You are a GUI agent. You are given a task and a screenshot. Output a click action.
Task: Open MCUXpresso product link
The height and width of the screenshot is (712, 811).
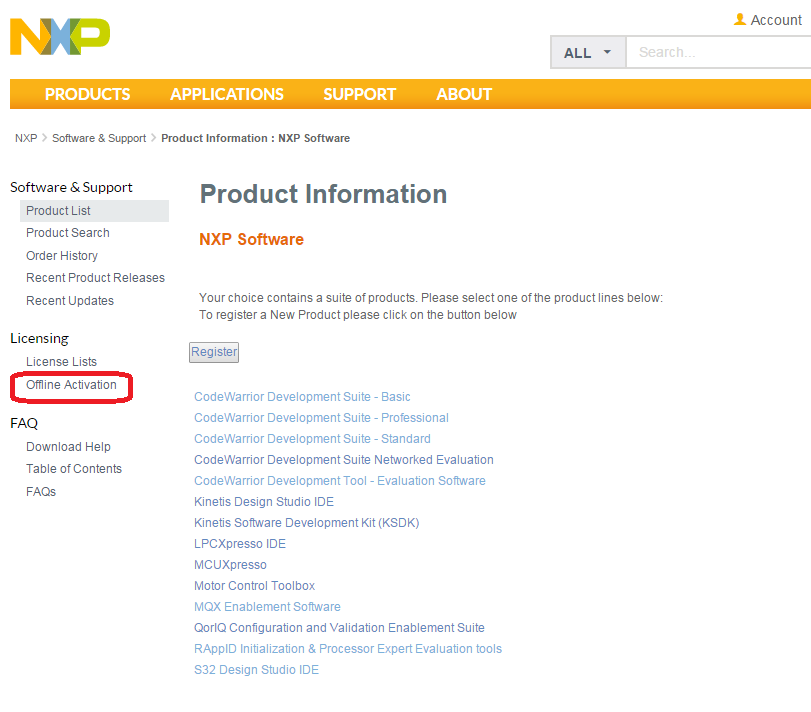pyautogui.click(x=230, y=565)
